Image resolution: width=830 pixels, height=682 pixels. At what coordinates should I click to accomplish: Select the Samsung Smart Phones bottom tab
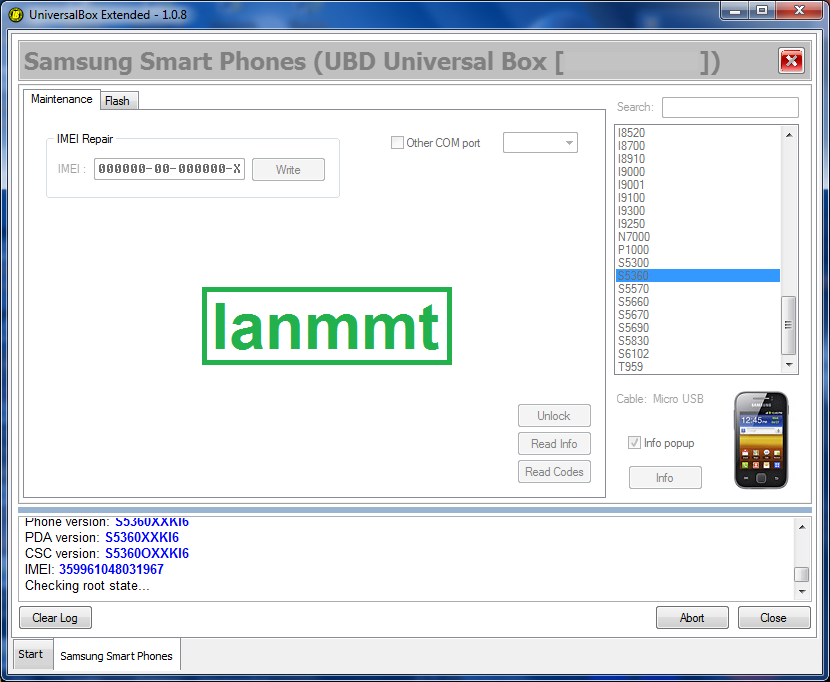click(x=116, y=656)
